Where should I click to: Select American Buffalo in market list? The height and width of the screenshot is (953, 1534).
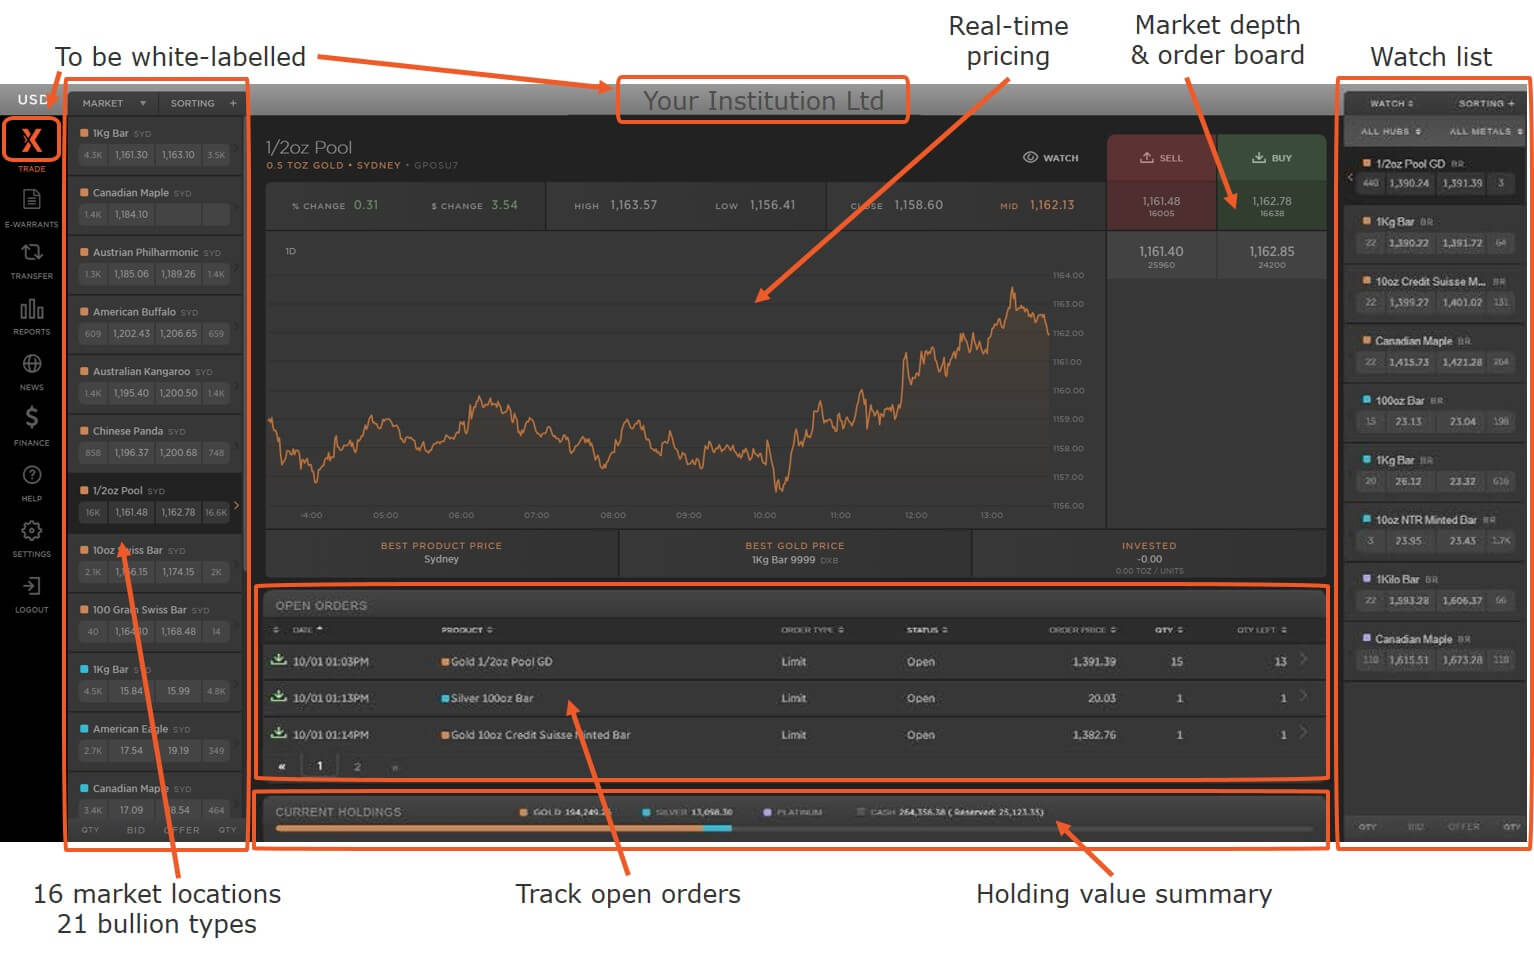click(155, 323)
